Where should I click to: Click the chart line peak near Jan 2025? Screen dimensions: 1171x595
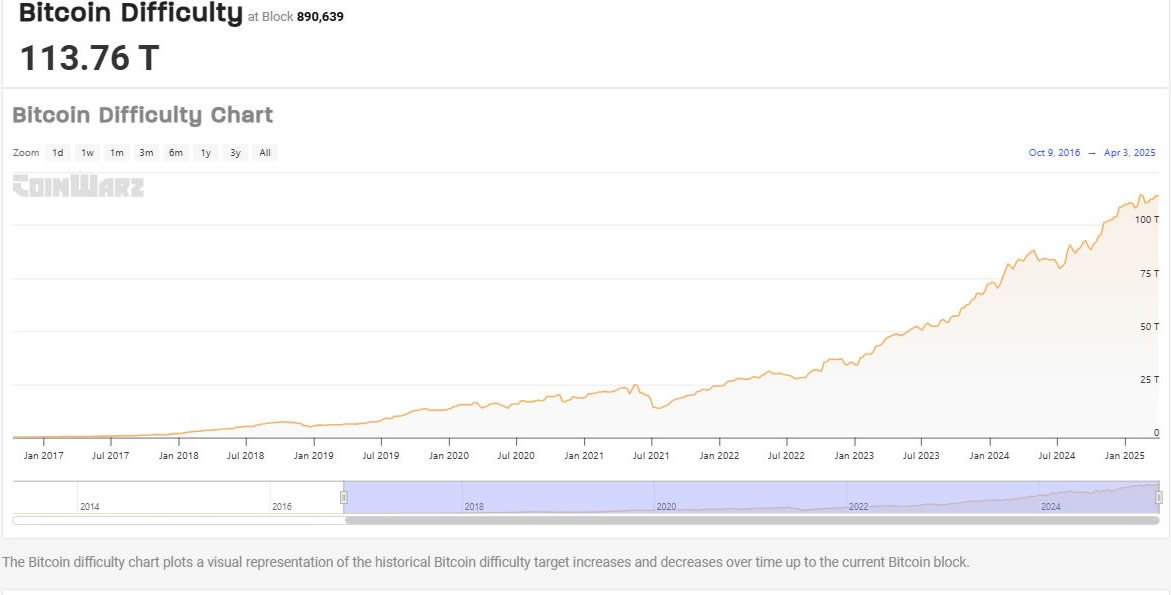click(1140, 196)
